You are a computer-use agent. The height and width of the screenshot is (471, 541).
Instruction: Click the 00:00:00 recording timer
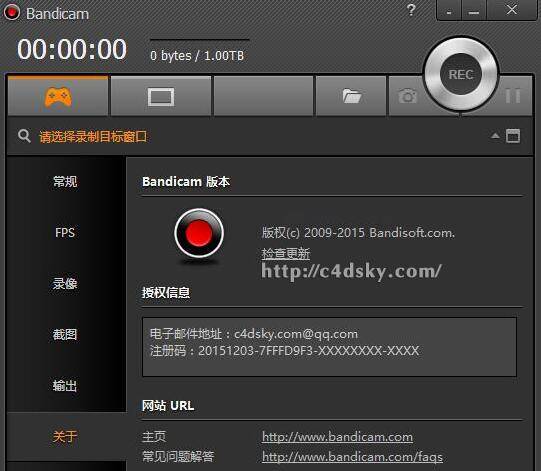(72, 49)
